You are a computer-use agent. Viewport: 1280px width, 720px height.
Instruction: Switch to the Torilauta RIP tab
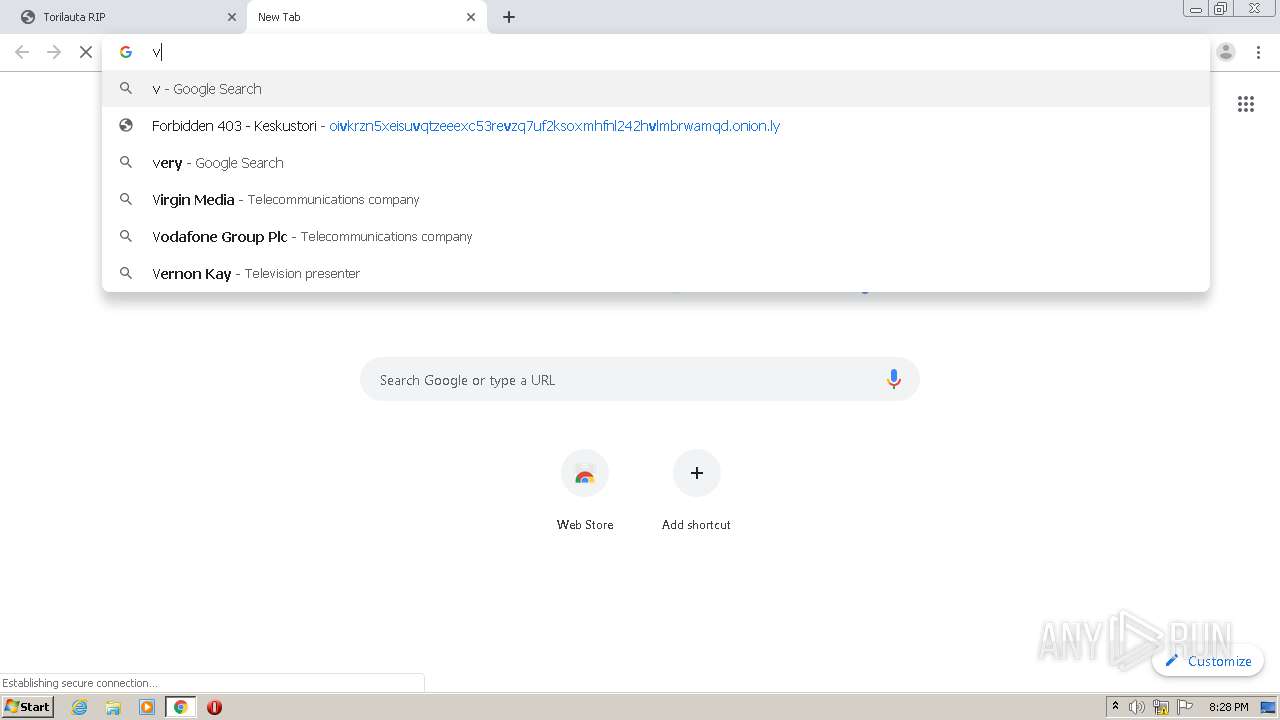coord(124,17)
